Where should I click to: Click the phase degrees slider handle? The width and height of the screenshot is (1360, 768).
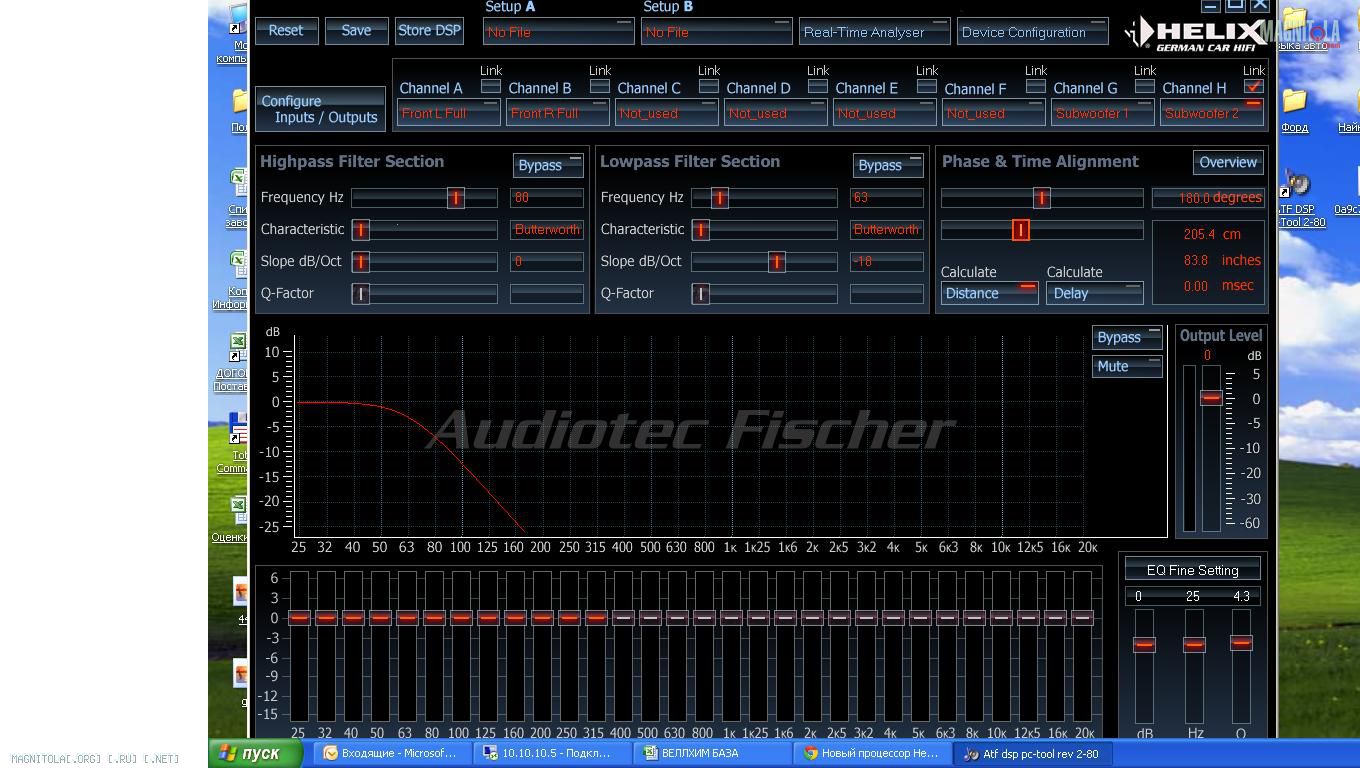coord(1041,198)
